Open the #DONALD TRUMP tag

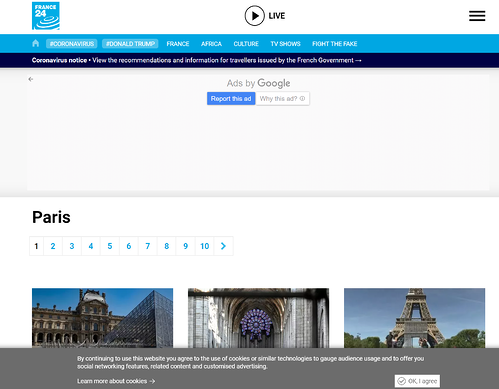tap(130, 44)
